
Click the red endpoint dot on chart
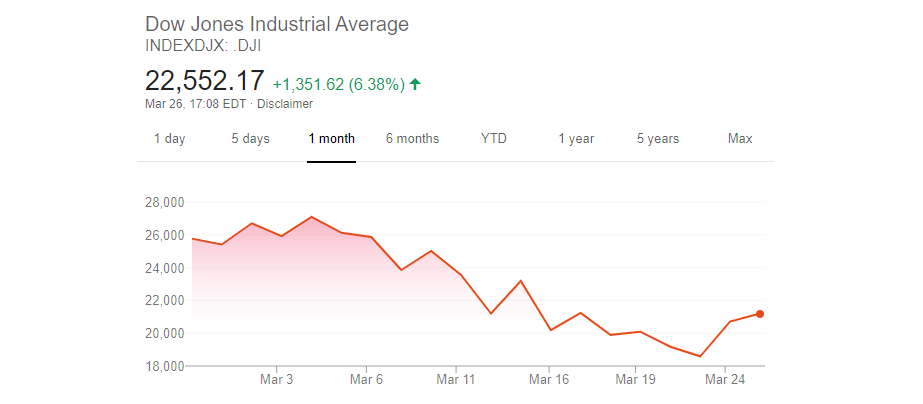[760, 314]
